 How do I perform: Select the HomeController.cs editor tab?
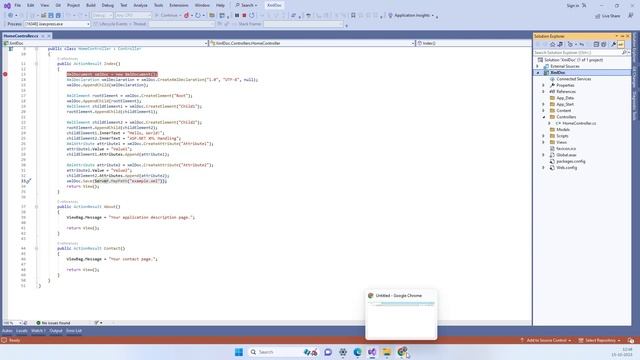[21, 36]
